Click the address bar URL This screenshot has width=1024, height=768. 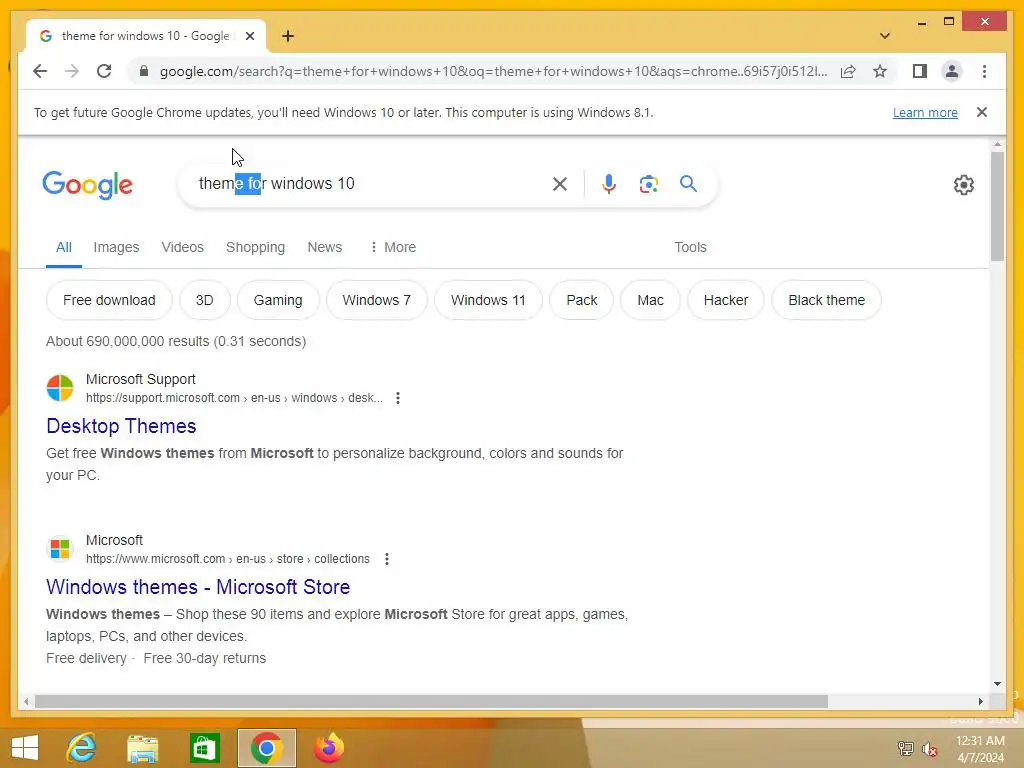[x=493, y=71]
